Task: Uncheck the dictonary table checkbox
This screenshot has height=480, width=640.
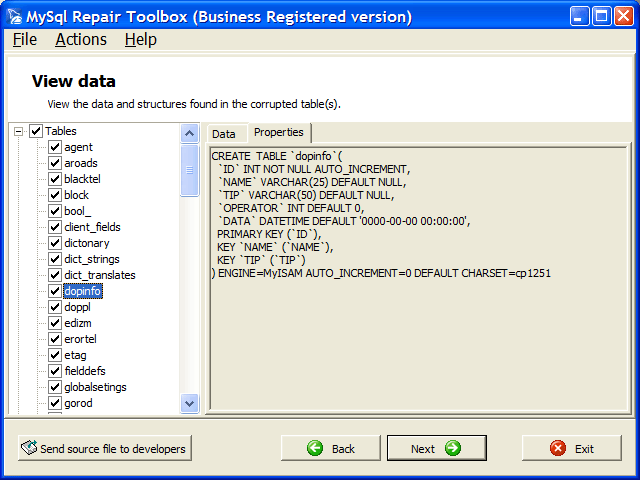Action: tap(55, 243)
